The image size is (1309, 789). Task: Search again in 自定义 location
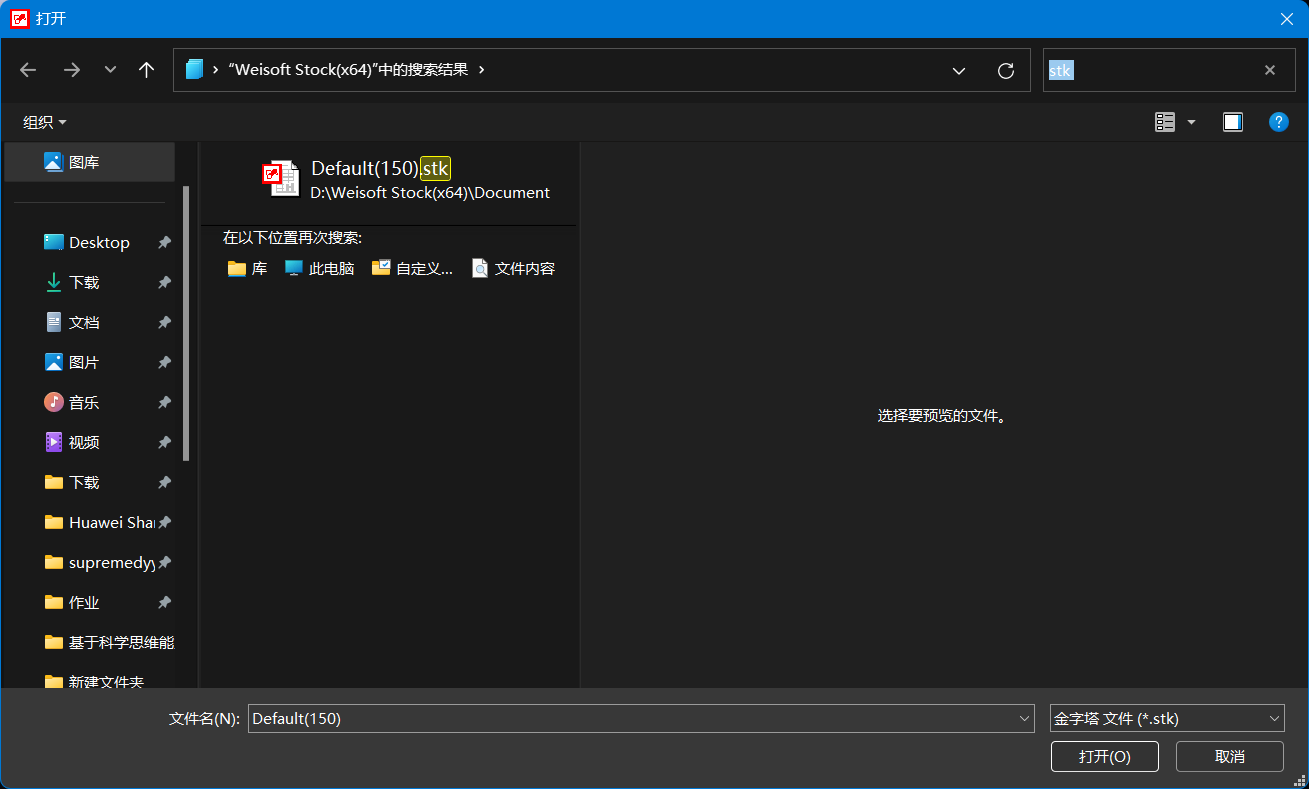tap(412, 268)
